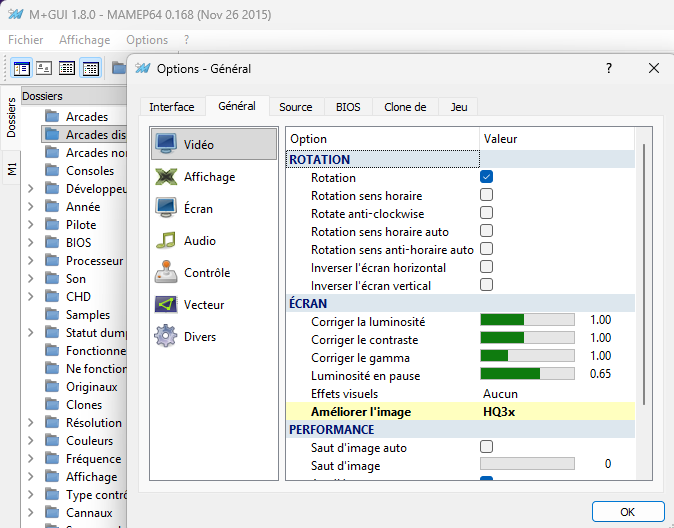674x528 pixels.
Task: Expand the Année folder tree node
Action: (x=30, y=207)
